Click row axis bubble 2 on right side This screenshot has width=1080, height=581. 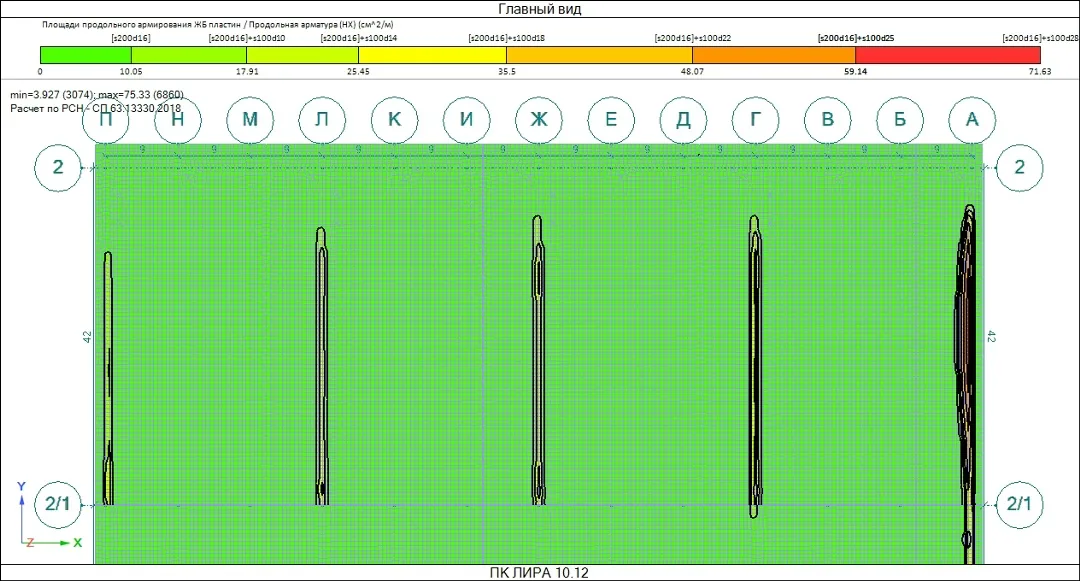1019,167
